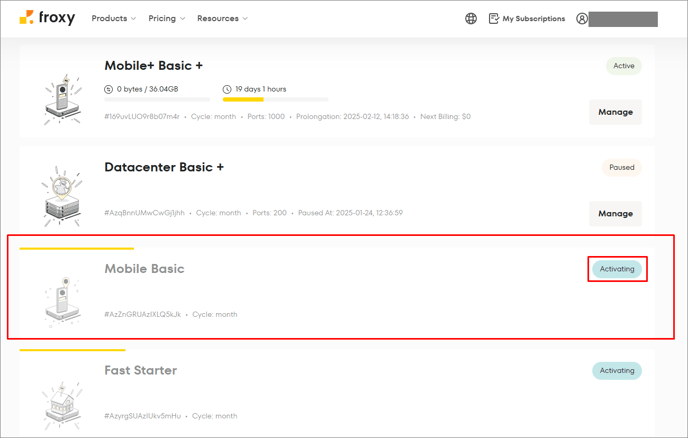Click the Mobile Basic phone illustration
688x438 pixels.
click(62, 302)
